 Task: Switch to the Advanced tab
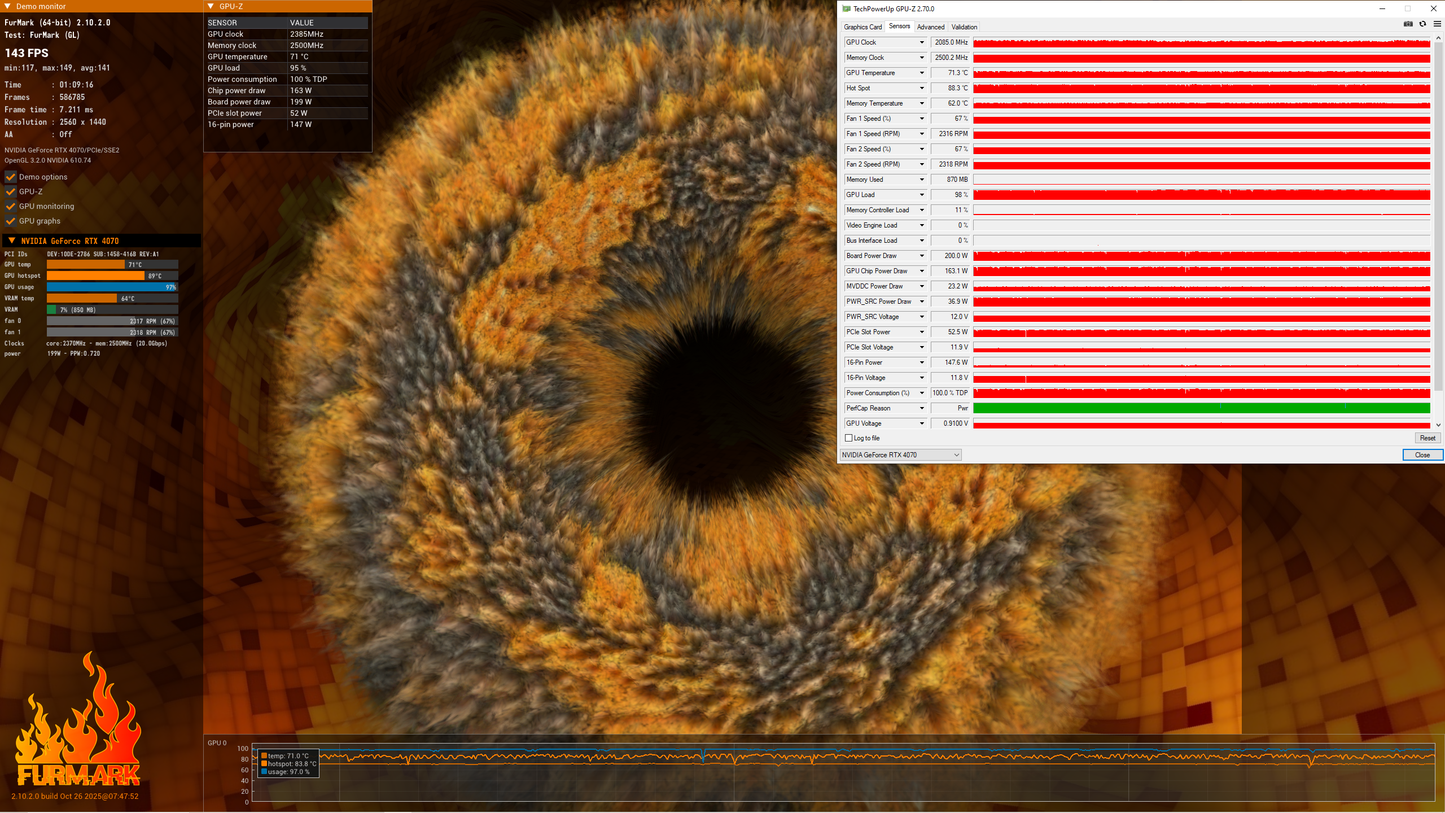coord(930,27)
